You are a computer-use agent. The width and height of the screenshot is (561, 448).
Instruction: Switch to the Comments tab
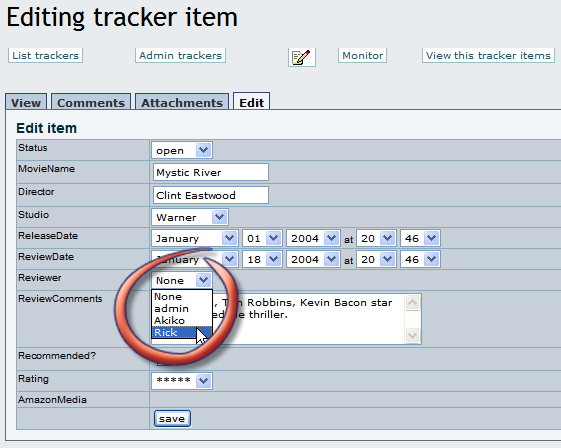point(91,103)
